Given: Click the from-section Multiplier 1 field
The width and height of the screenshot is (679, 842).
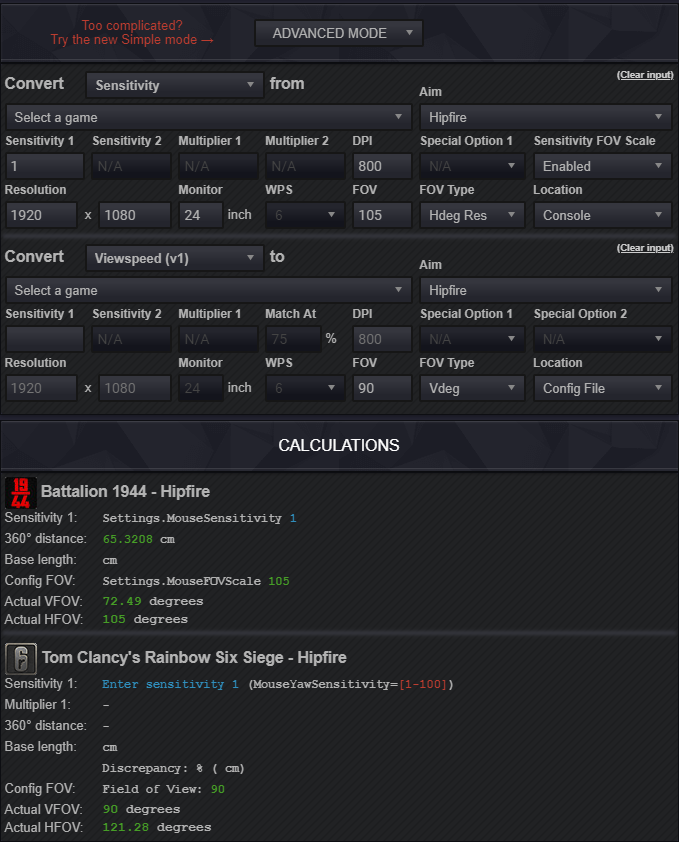Looking at the screenshot, I should (x=218, y=166).
